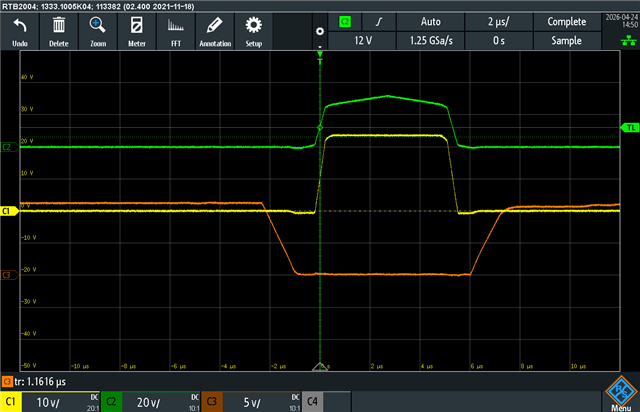Set the 12 V trigger level field

(362, 40)
